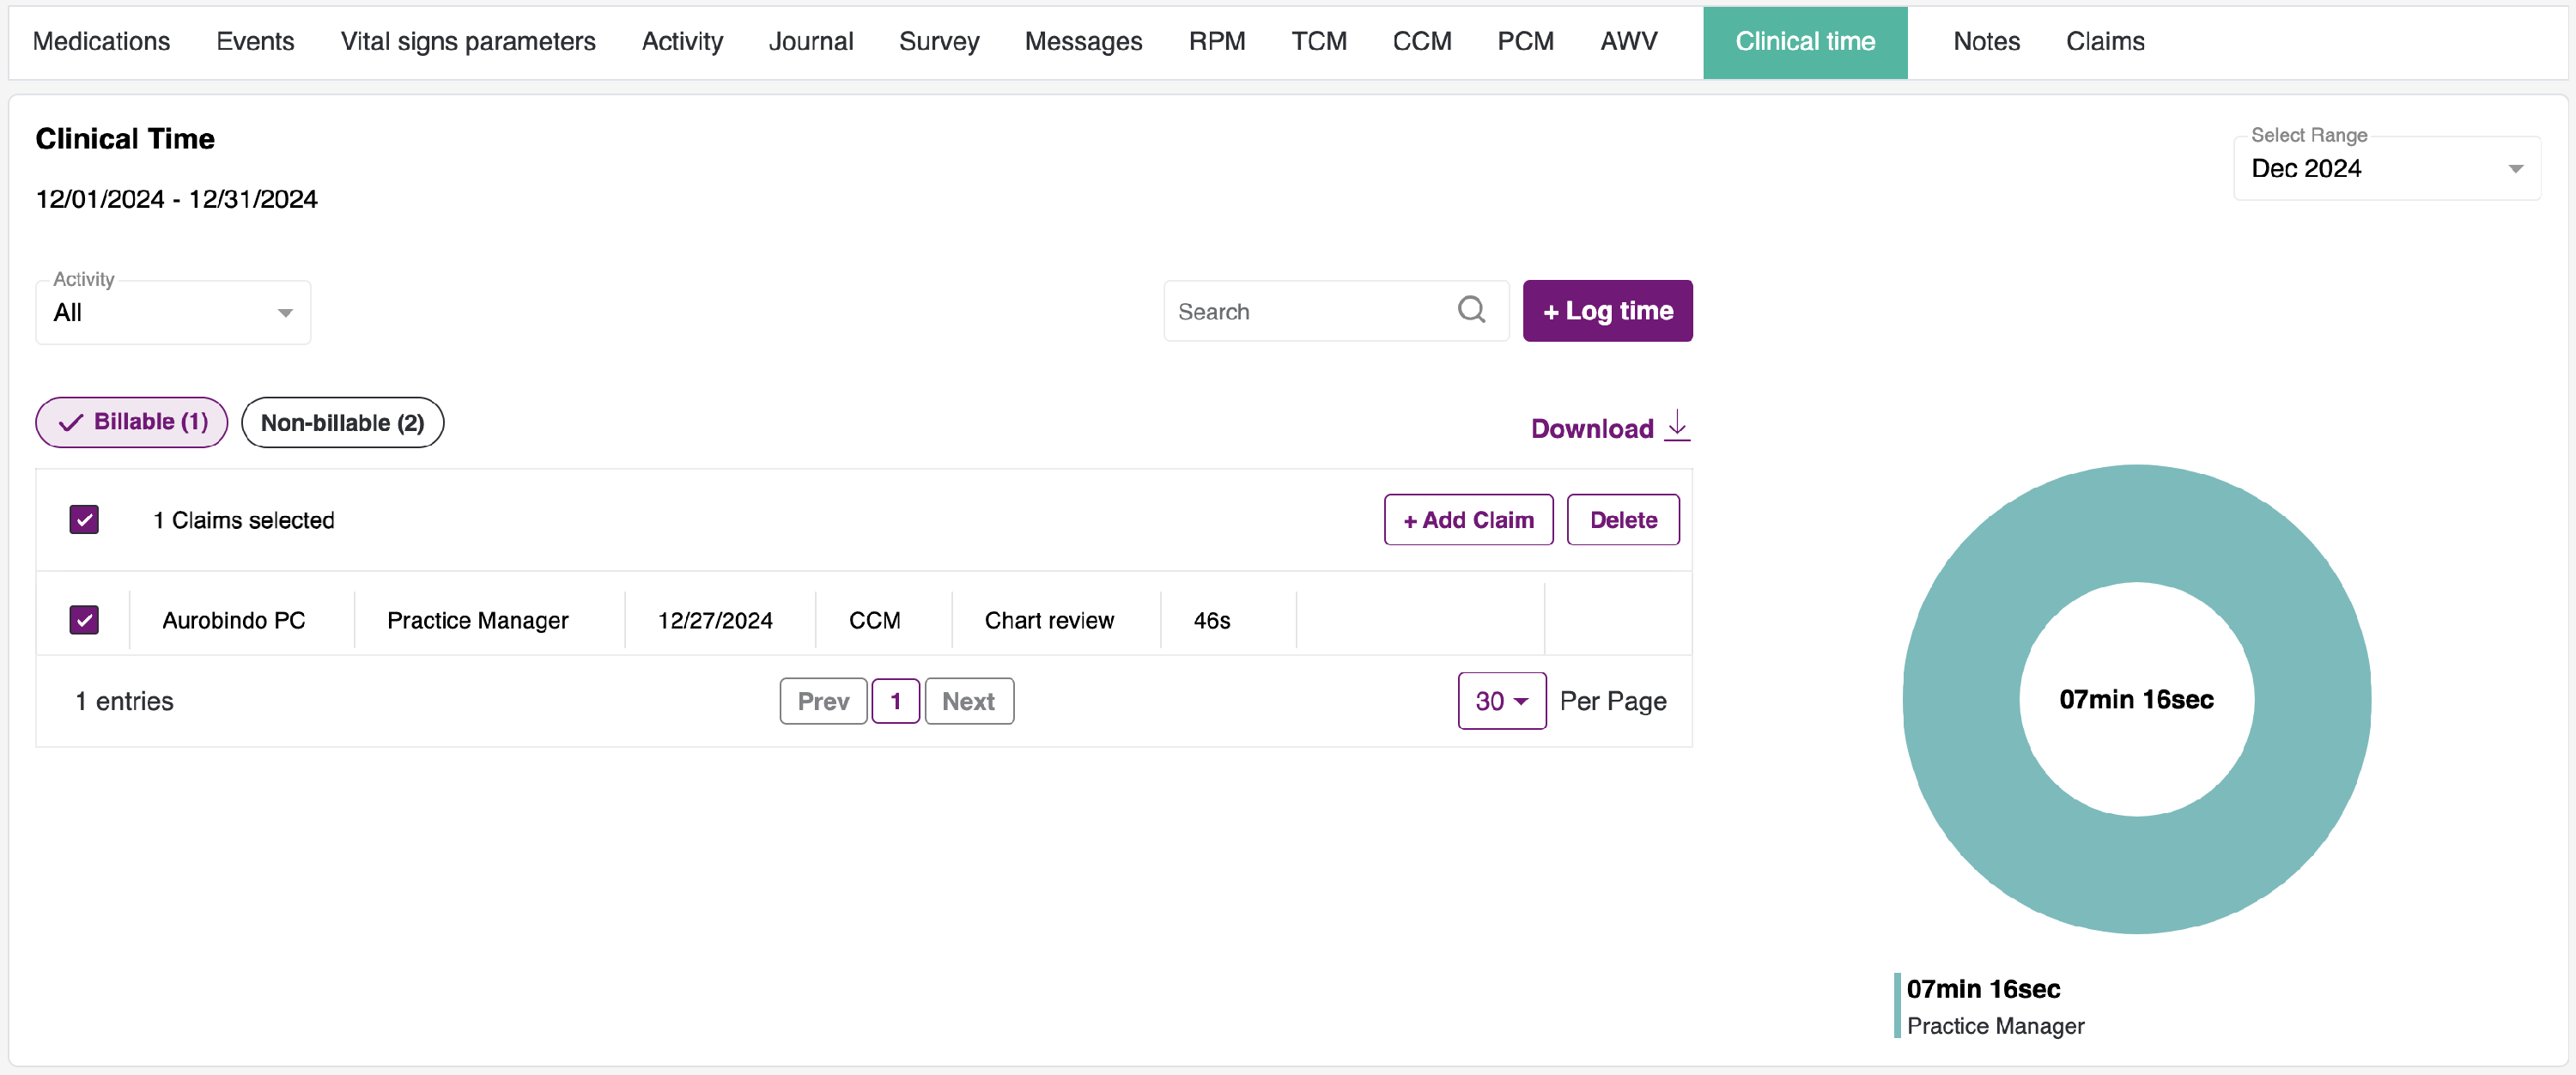Click the Next pagination button

click(x=967, y=701)
